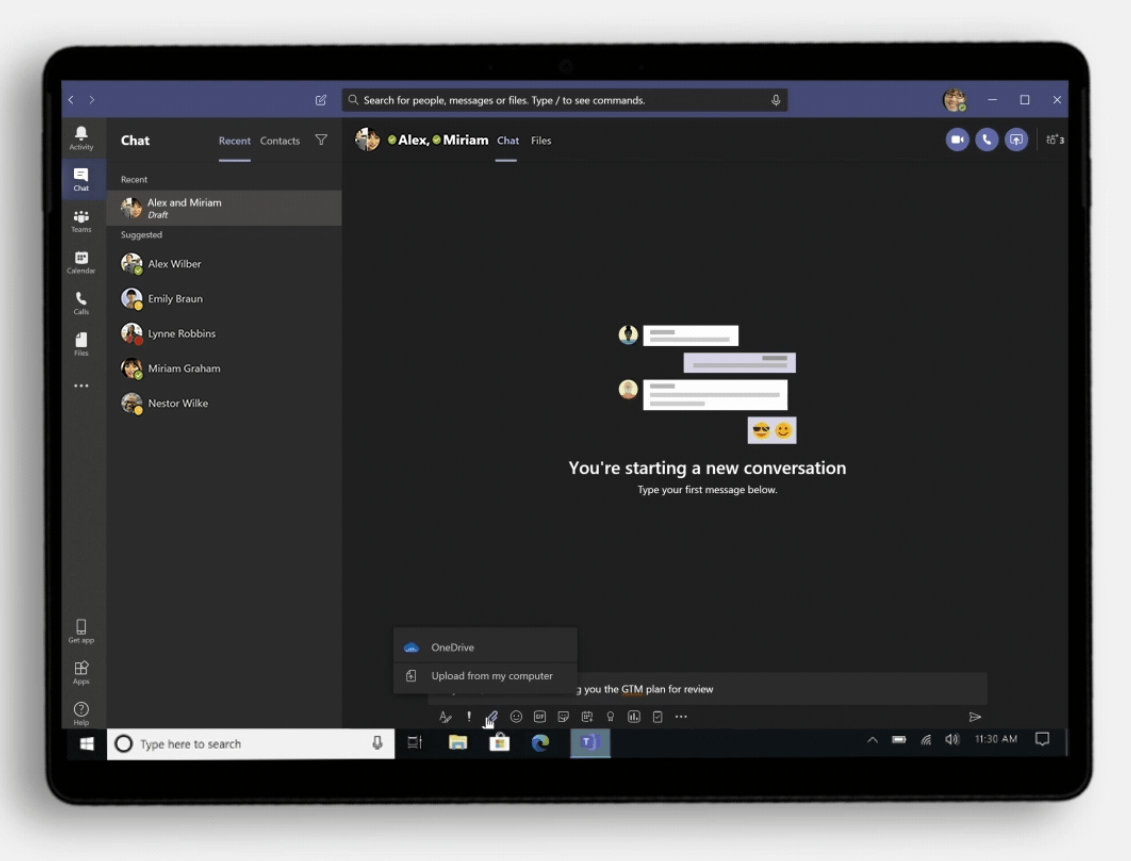Open the screen sharing button
The height and width of the screenshot is (861, 1131).
[x=1016, y=140]
